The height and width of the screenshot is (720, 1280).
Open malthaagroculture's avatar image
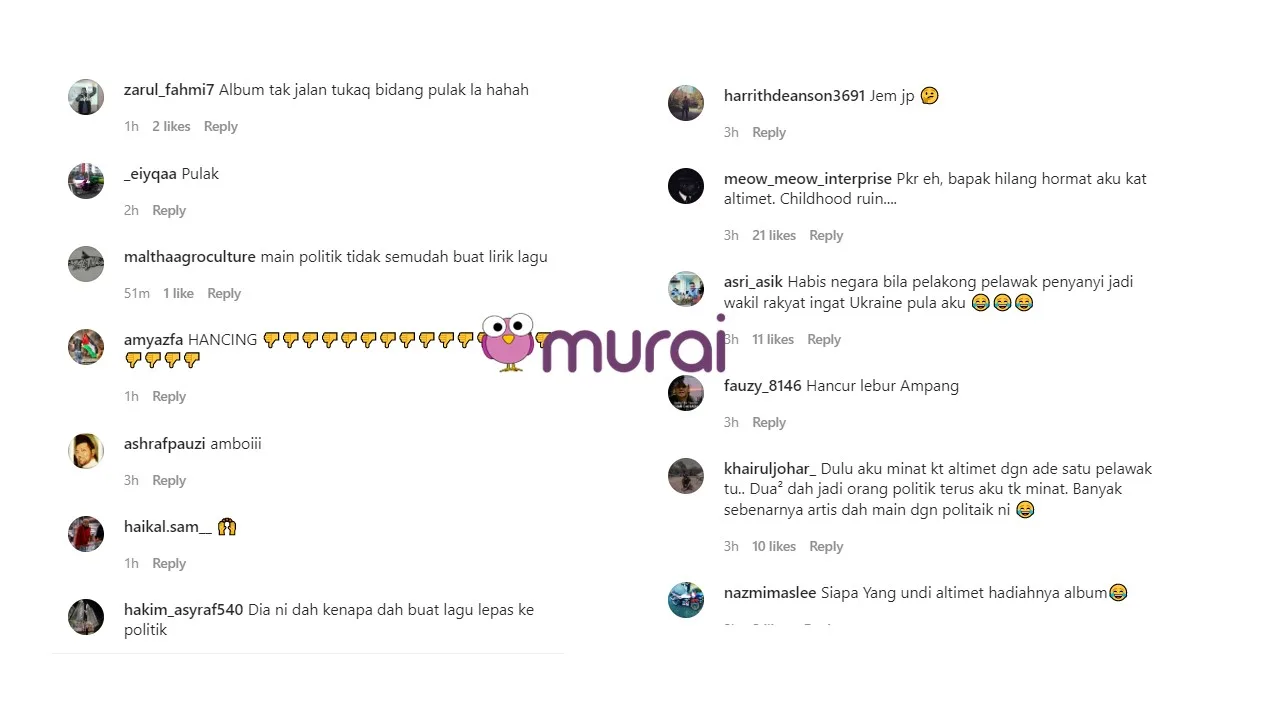[86, 264]
